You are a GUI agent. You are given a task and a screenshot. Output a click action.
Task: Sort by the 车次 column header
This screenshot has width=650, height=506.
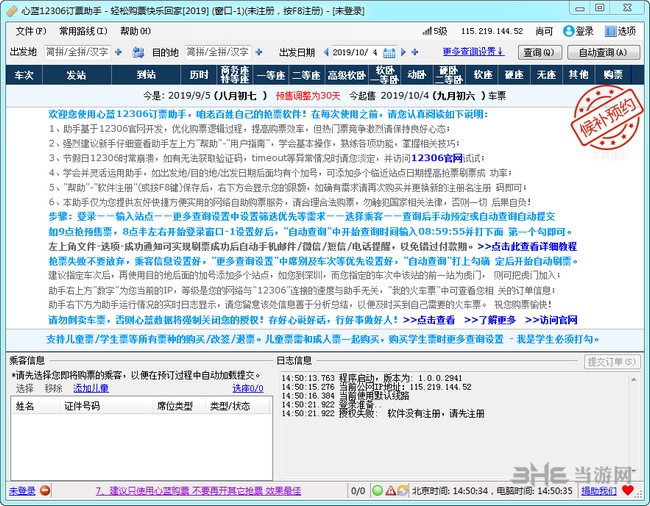24,75
